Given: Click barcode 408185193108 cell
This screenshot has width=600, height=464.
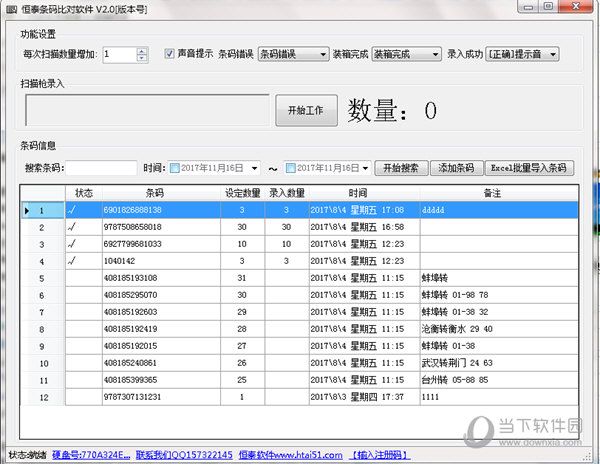Looking at the screenshot, I should pyautogui.click(x=161, y=278).
